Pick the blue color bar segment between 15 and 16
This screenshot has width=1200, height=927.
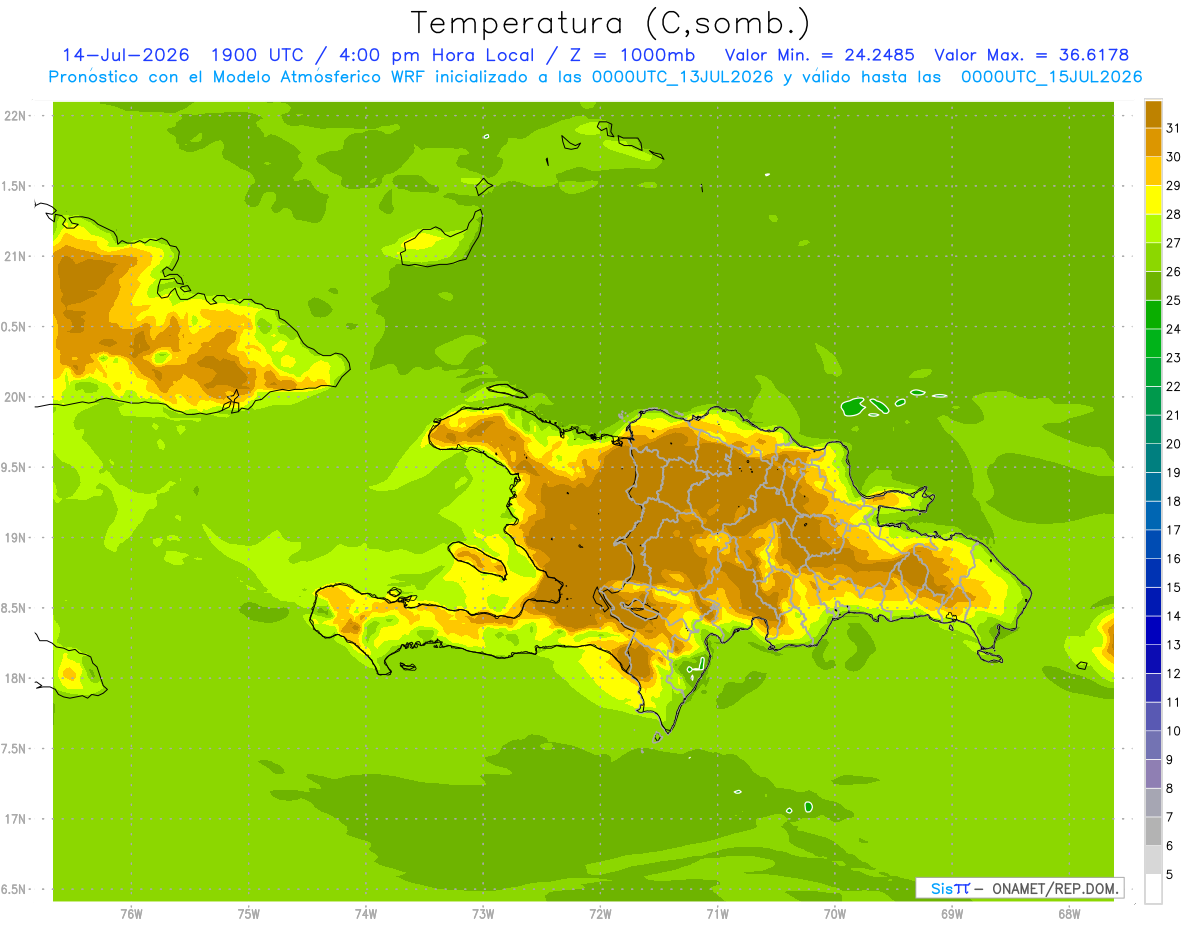click(1153, 573)
